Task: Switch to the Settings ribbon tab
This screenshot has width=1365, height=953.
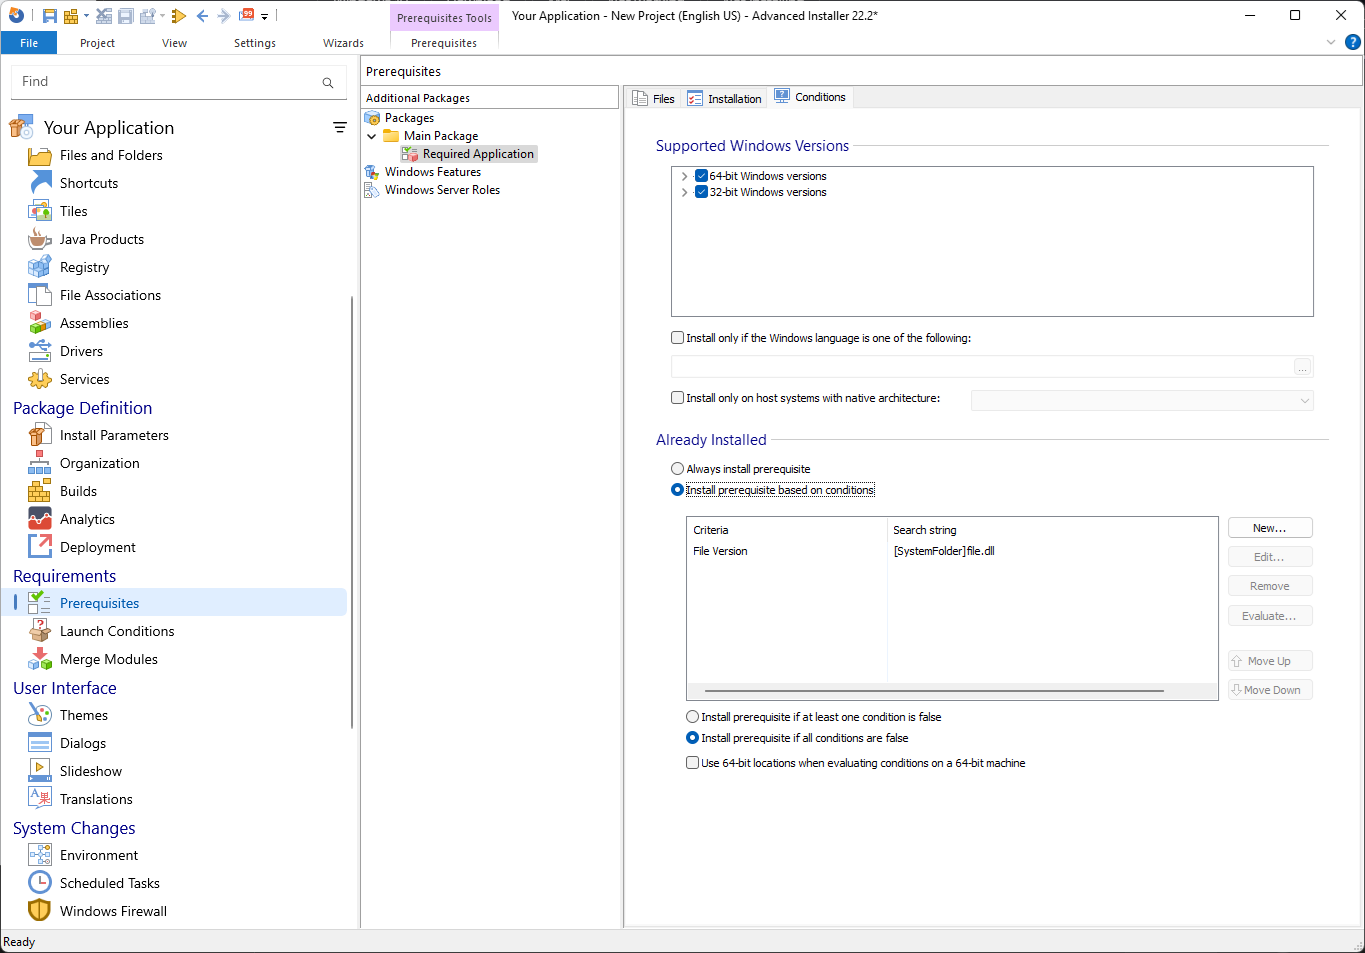Action: tap(255, 43)
